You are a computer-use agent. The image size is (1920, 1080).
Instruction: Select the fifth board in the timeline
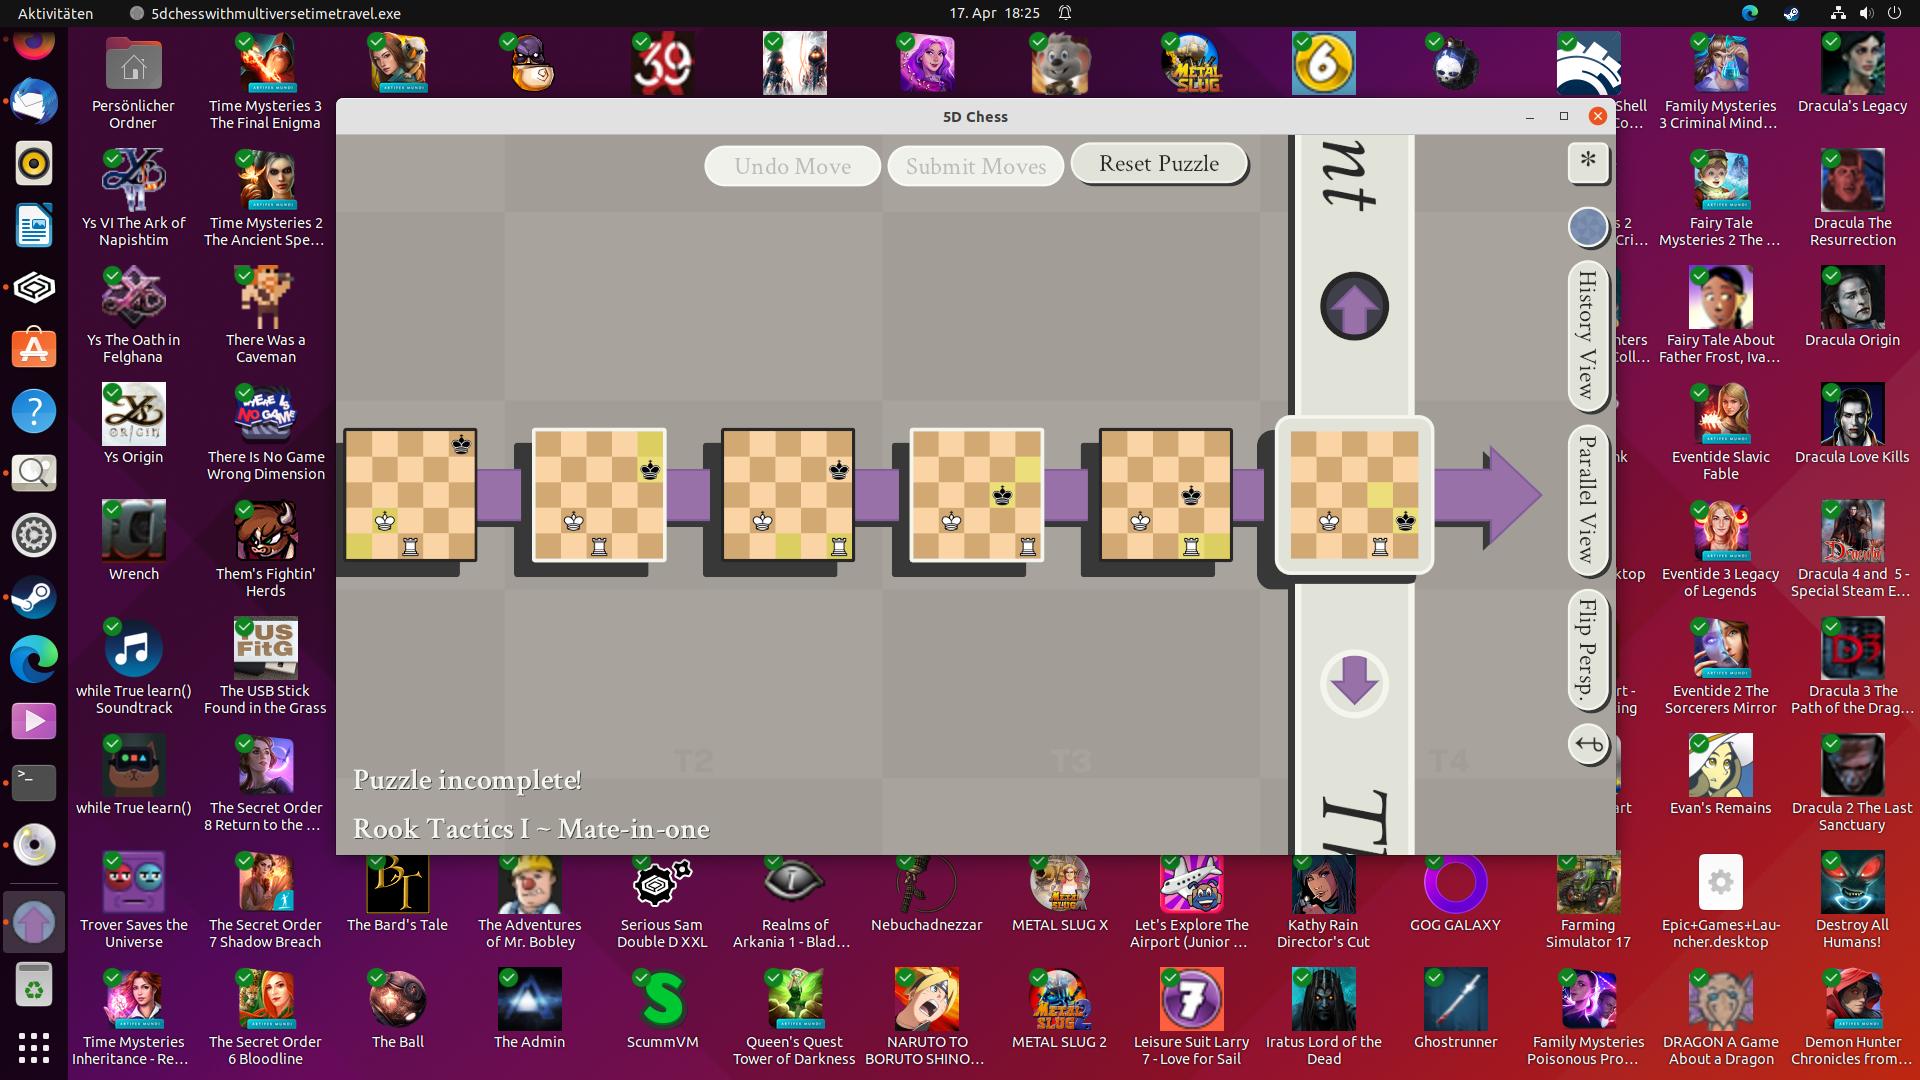(1166, 494)
